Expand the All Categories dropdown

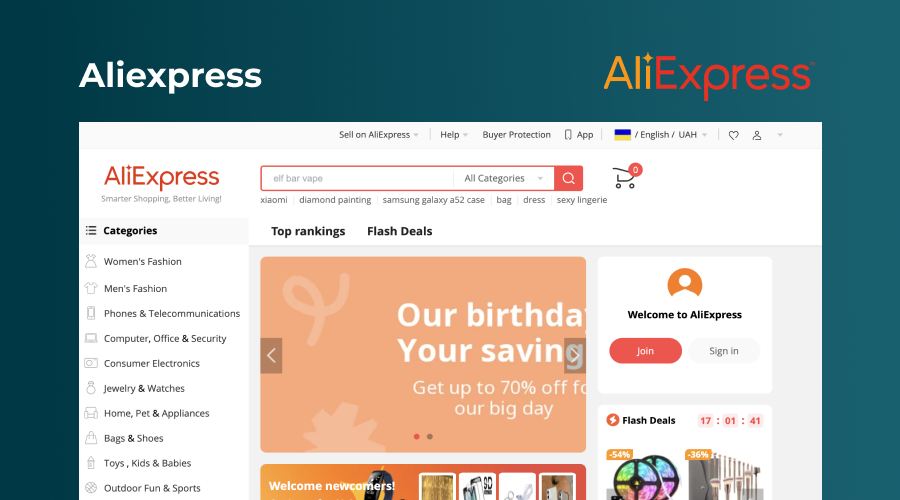tap(503, 179)
